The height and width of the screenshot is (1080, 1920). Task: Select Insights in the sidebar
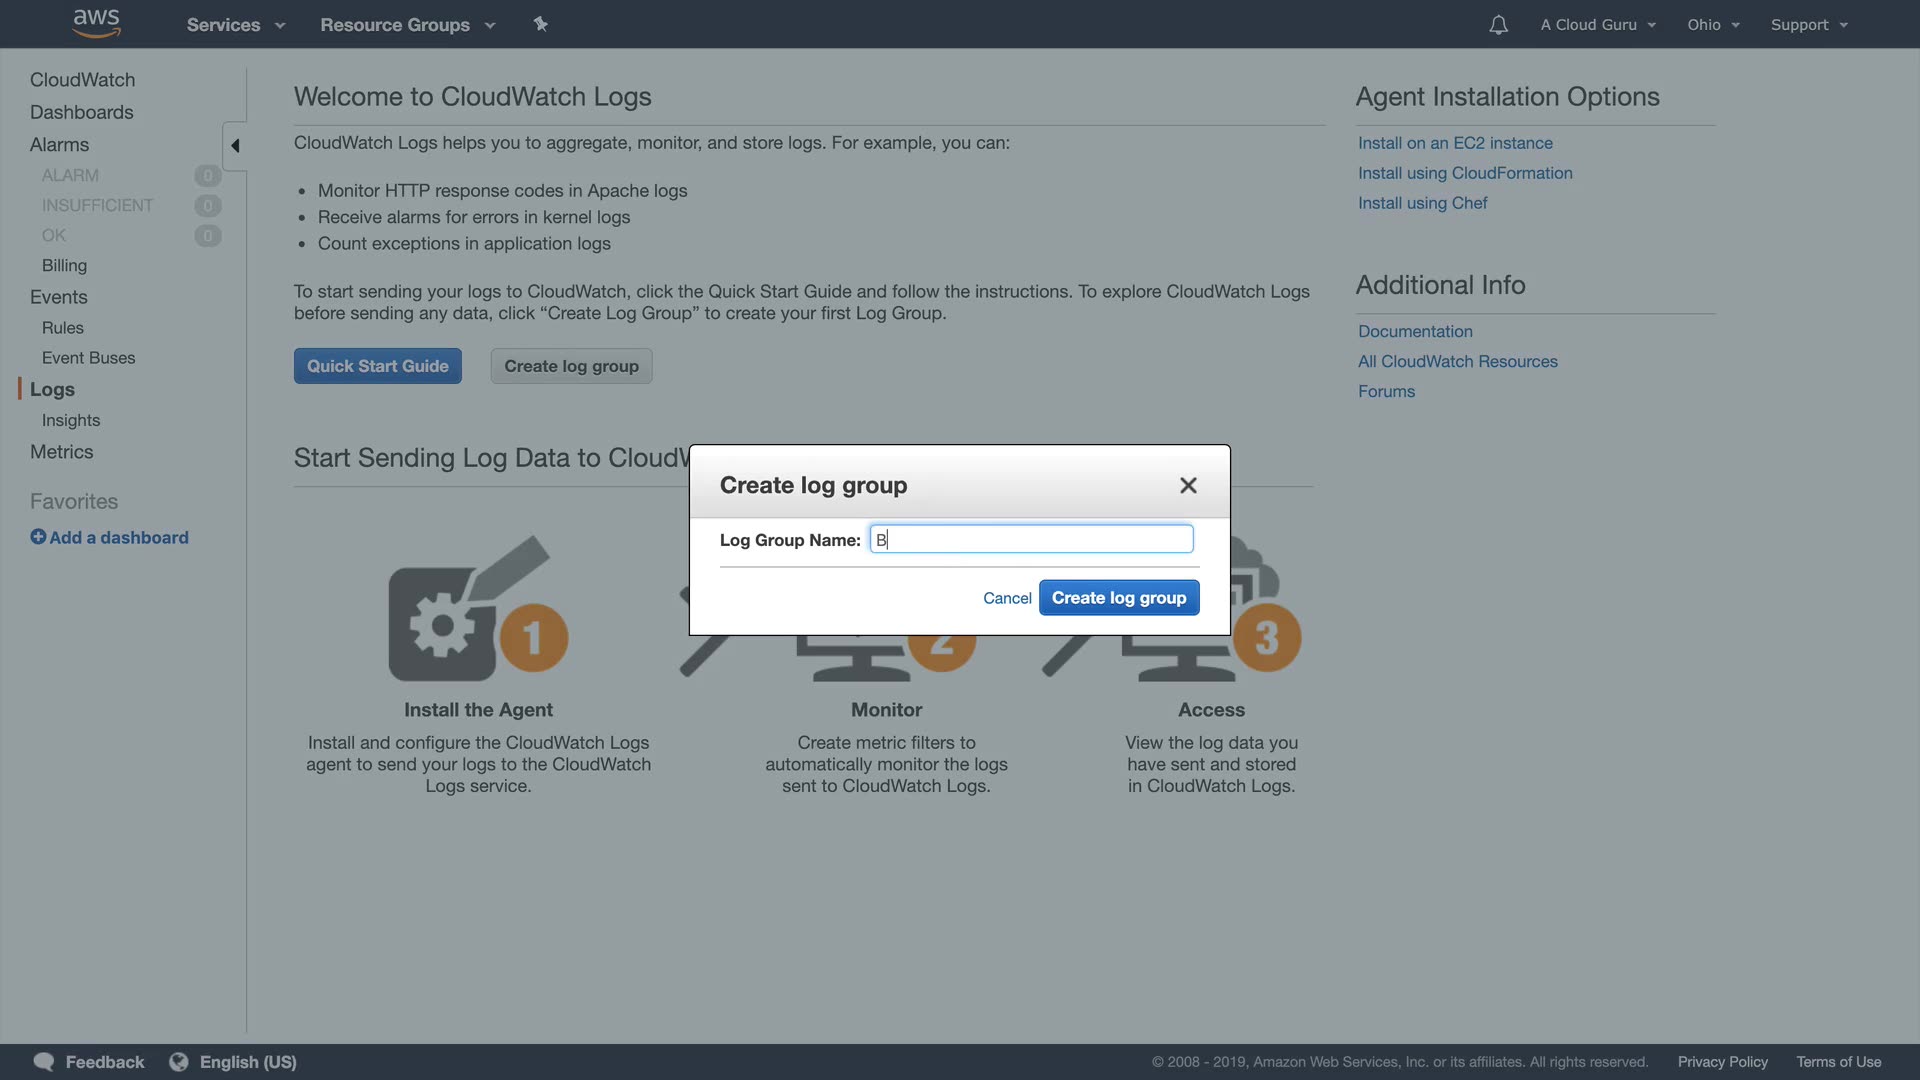click(x=71, y=420)
